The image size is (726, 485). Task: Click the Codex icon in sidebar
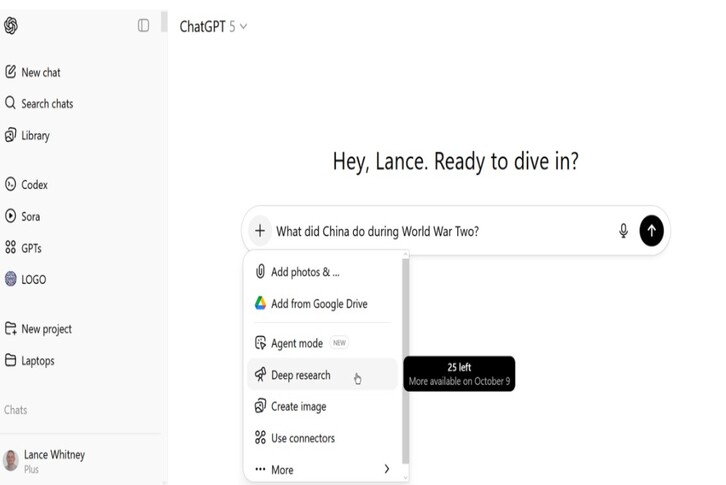10,184
